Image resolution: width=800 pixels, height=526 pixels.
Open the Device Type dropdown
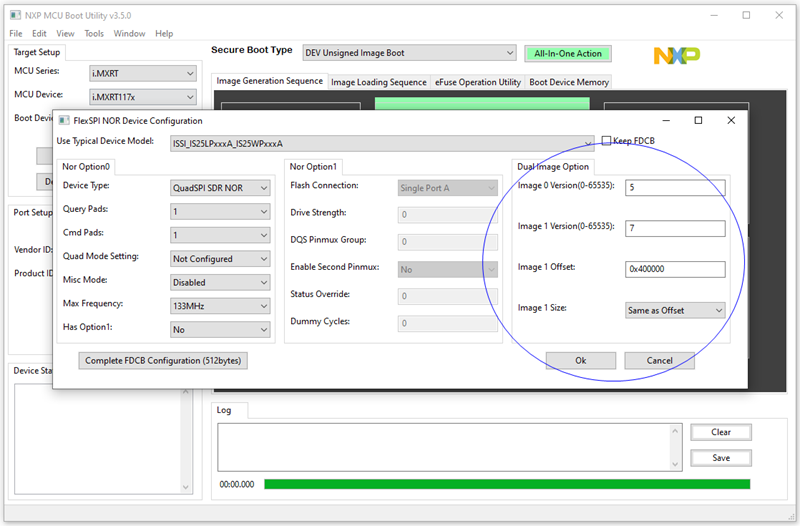point(220,188)
